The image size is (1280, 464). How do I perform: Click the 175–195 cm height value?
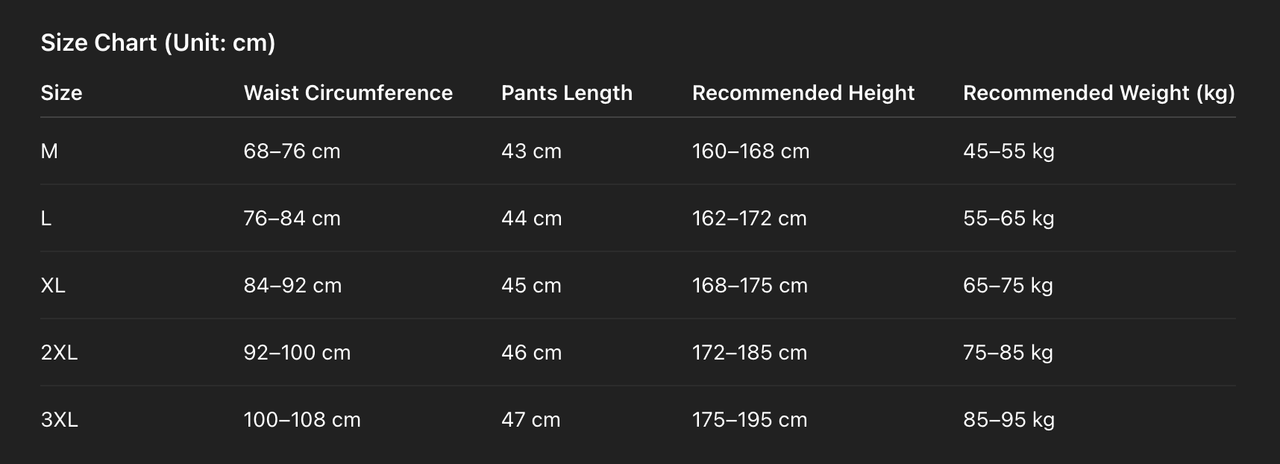click(x=749, y=419)
